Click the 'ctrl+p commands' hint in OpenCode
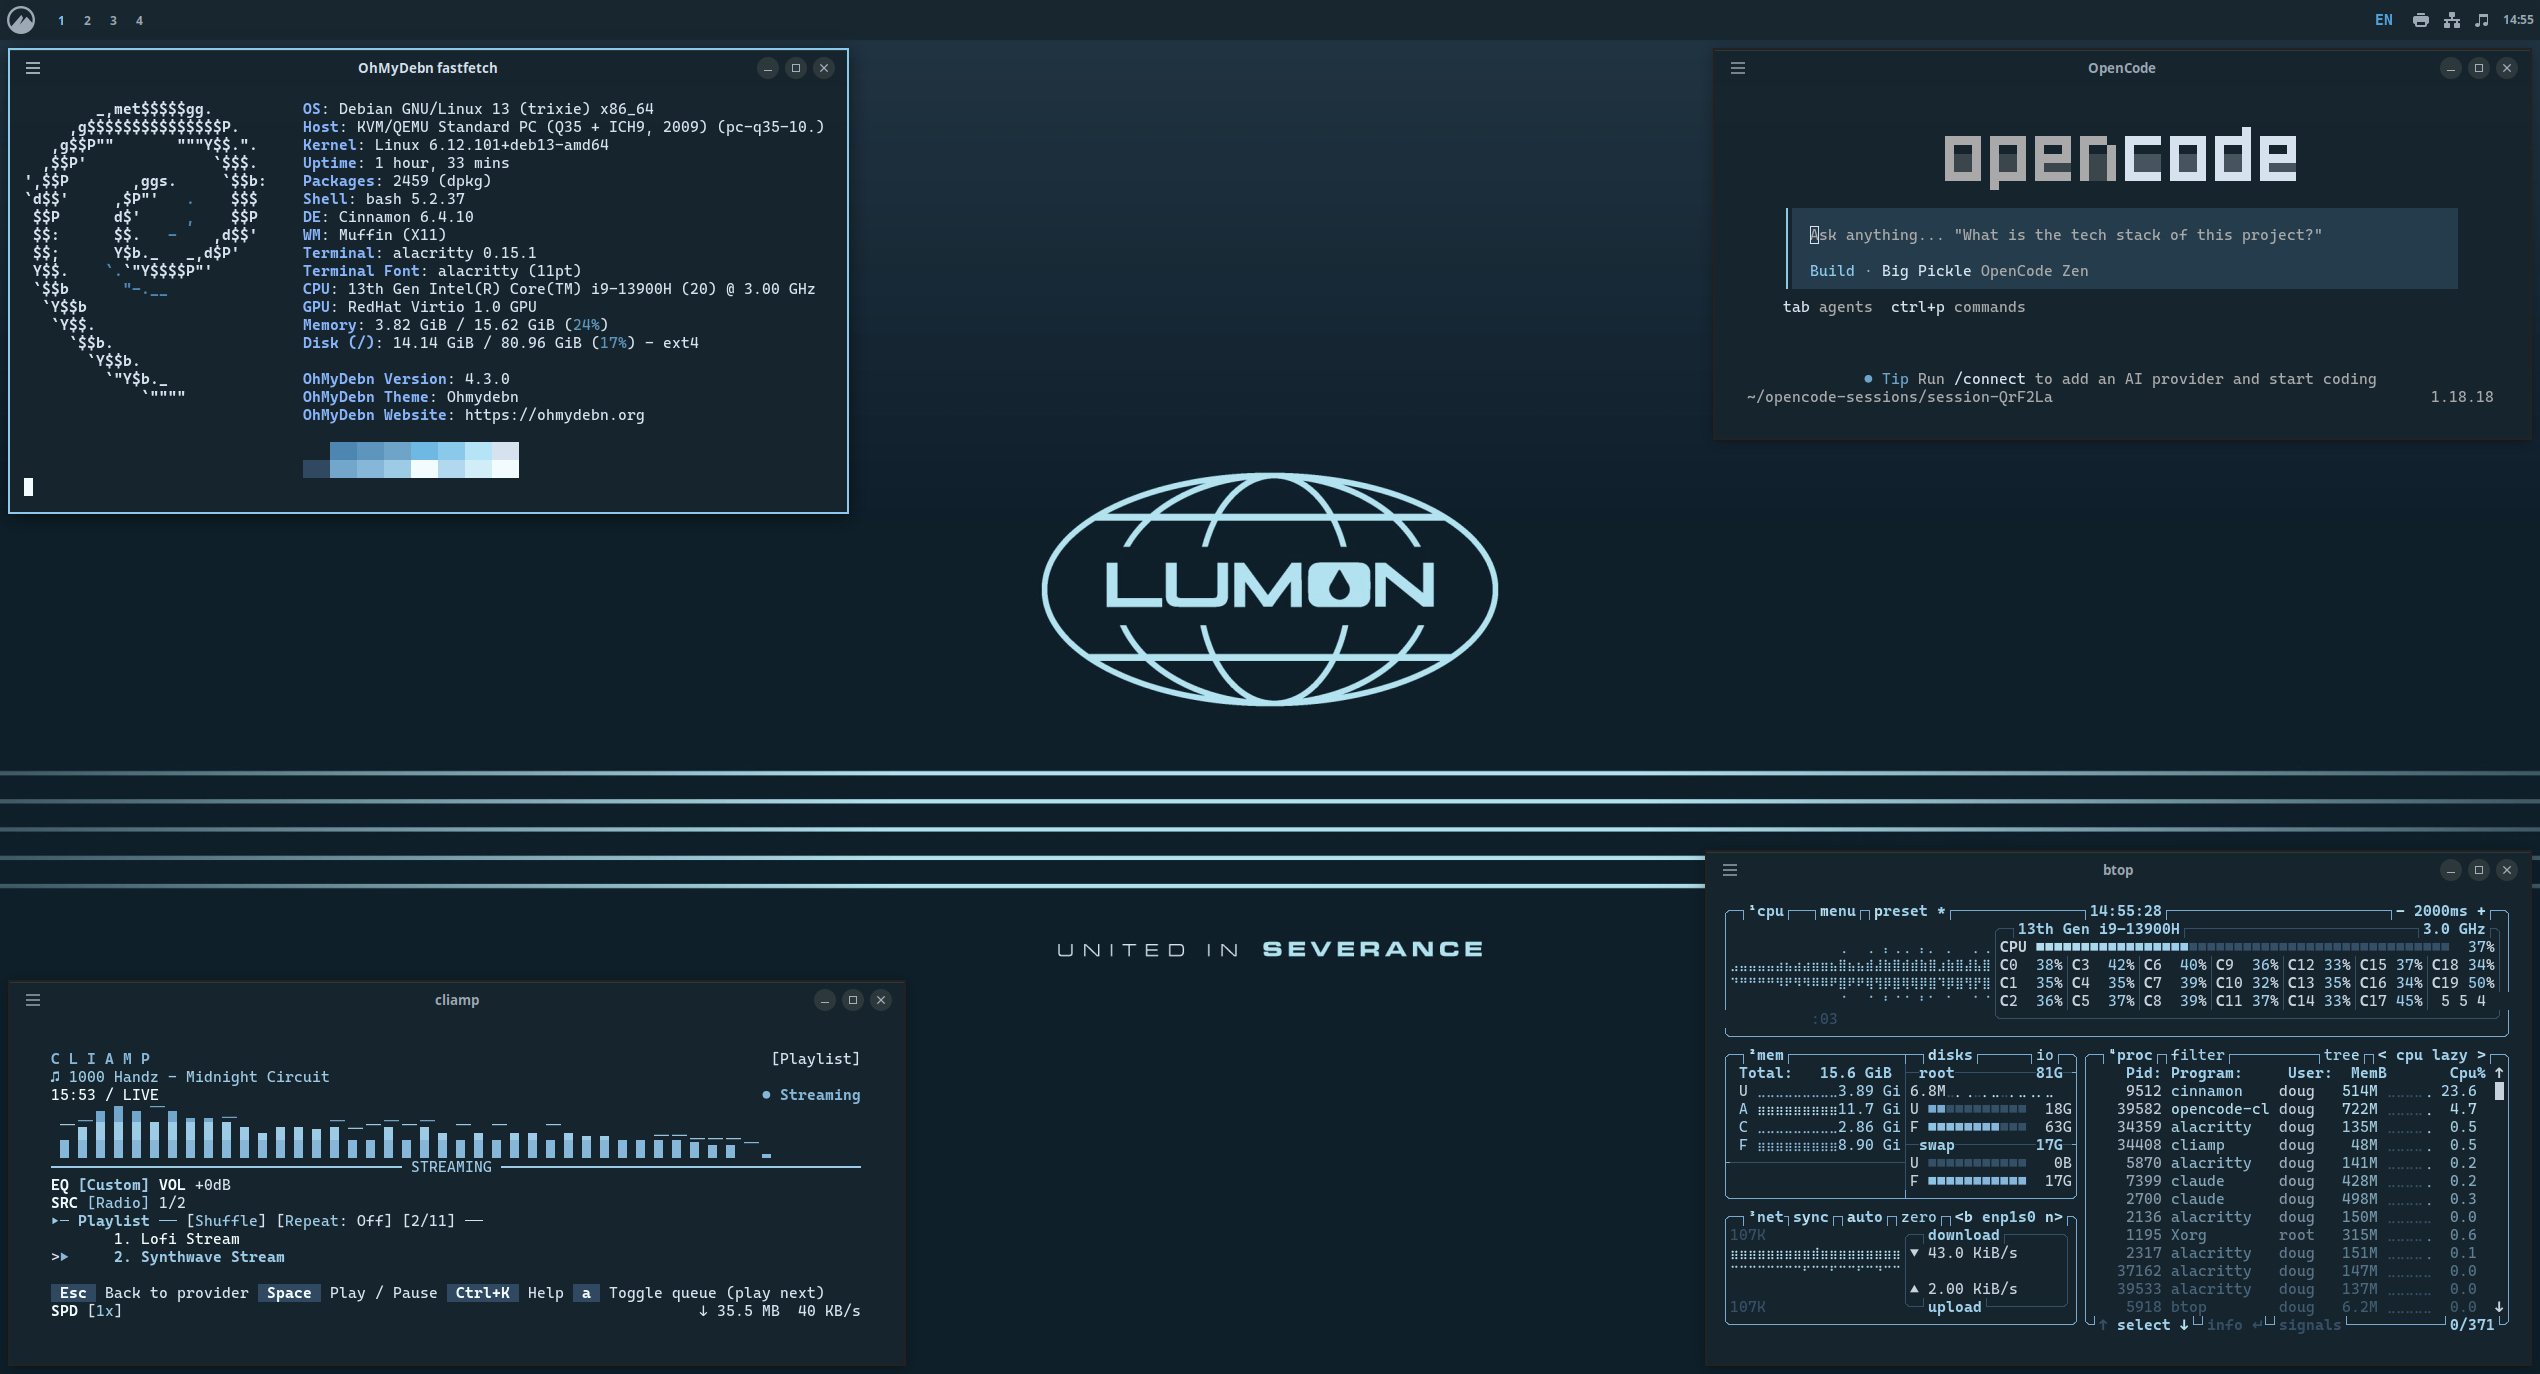This screenshot has height=1374, width=2540. pyautogui.click(x=1958, y=307)
